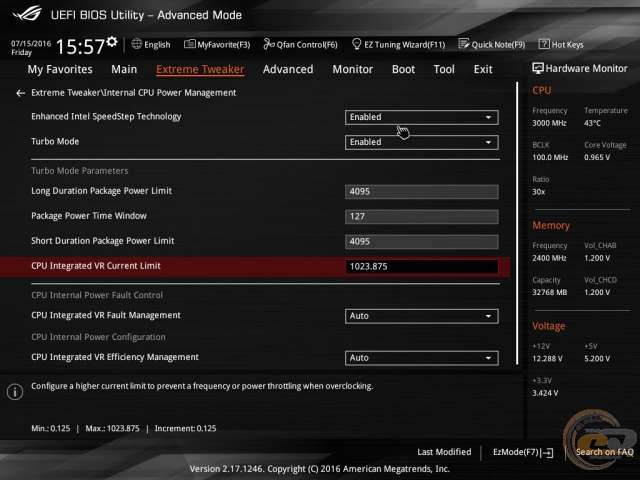
Task: Click the 15:57 clock display
Action: pos(80,47)
